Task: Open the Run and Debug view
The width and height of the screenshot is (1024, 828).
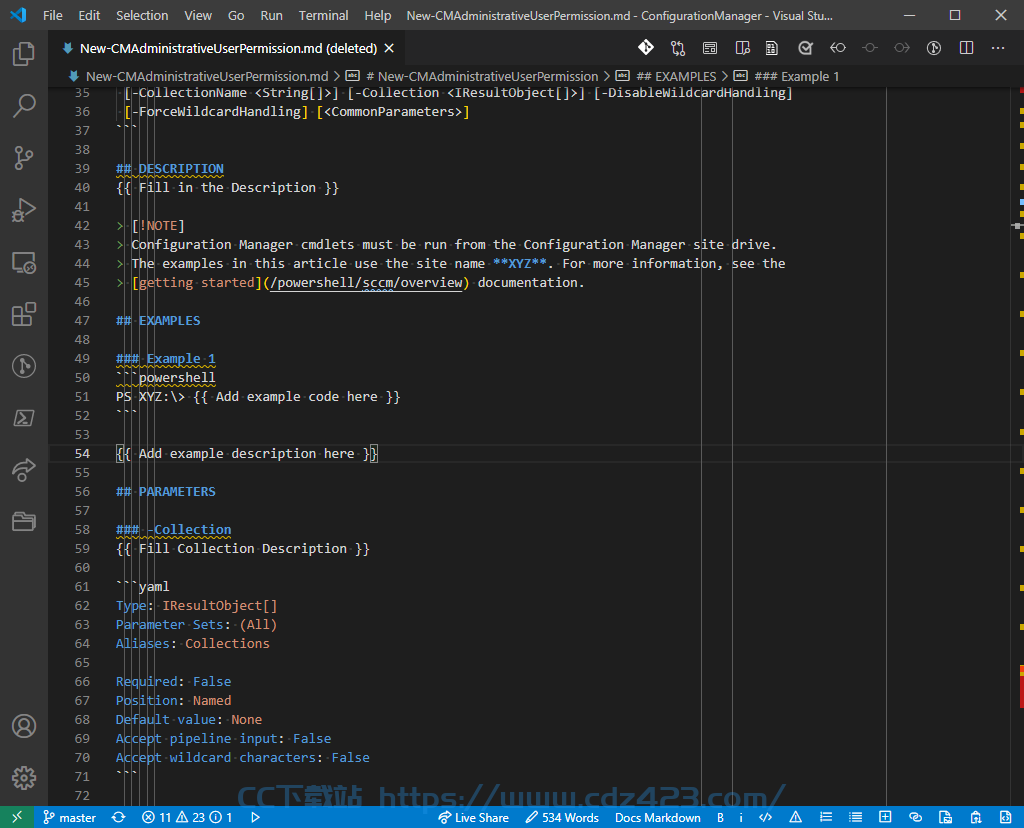Action: (x=24, y=210)
